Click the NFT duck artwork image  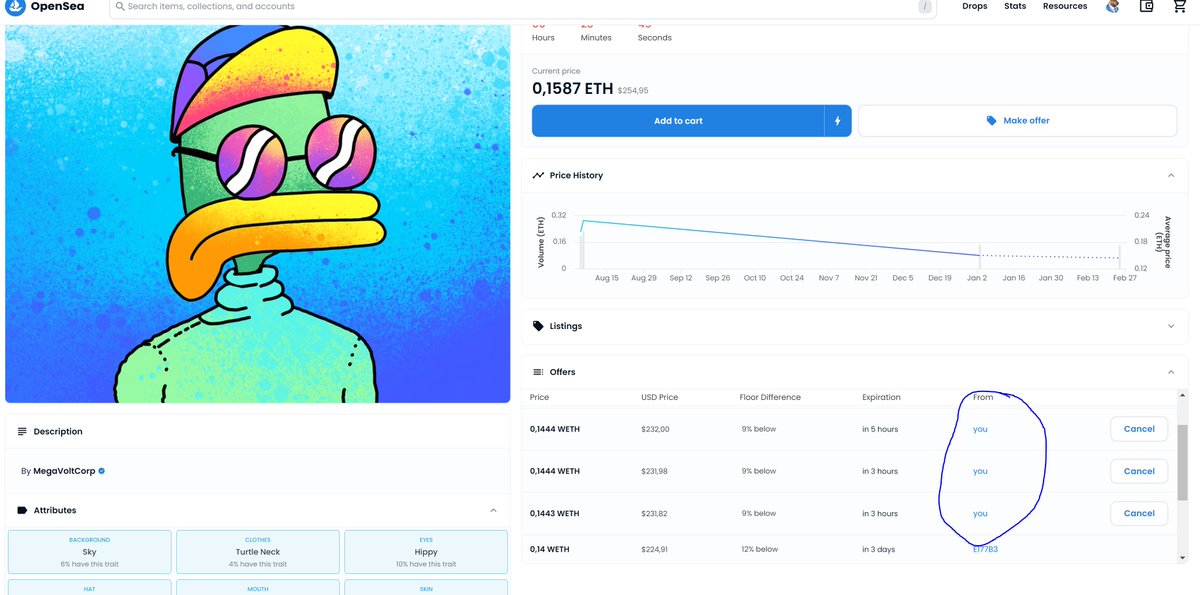point(258,214)
